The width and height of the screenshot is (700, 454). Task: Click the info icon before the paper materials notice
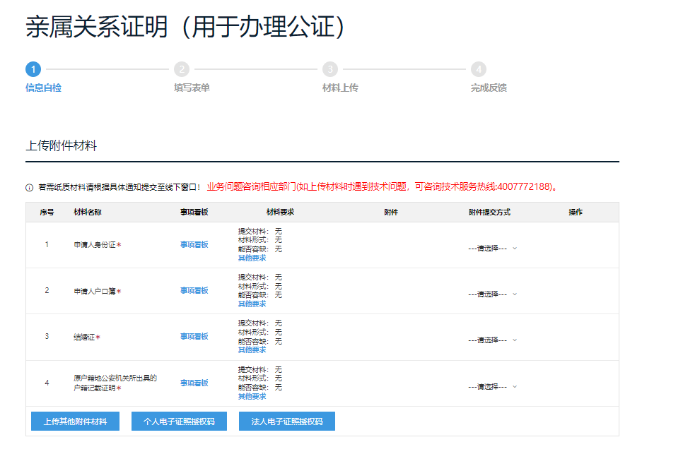pyautogui.click(x=29, y=187)
